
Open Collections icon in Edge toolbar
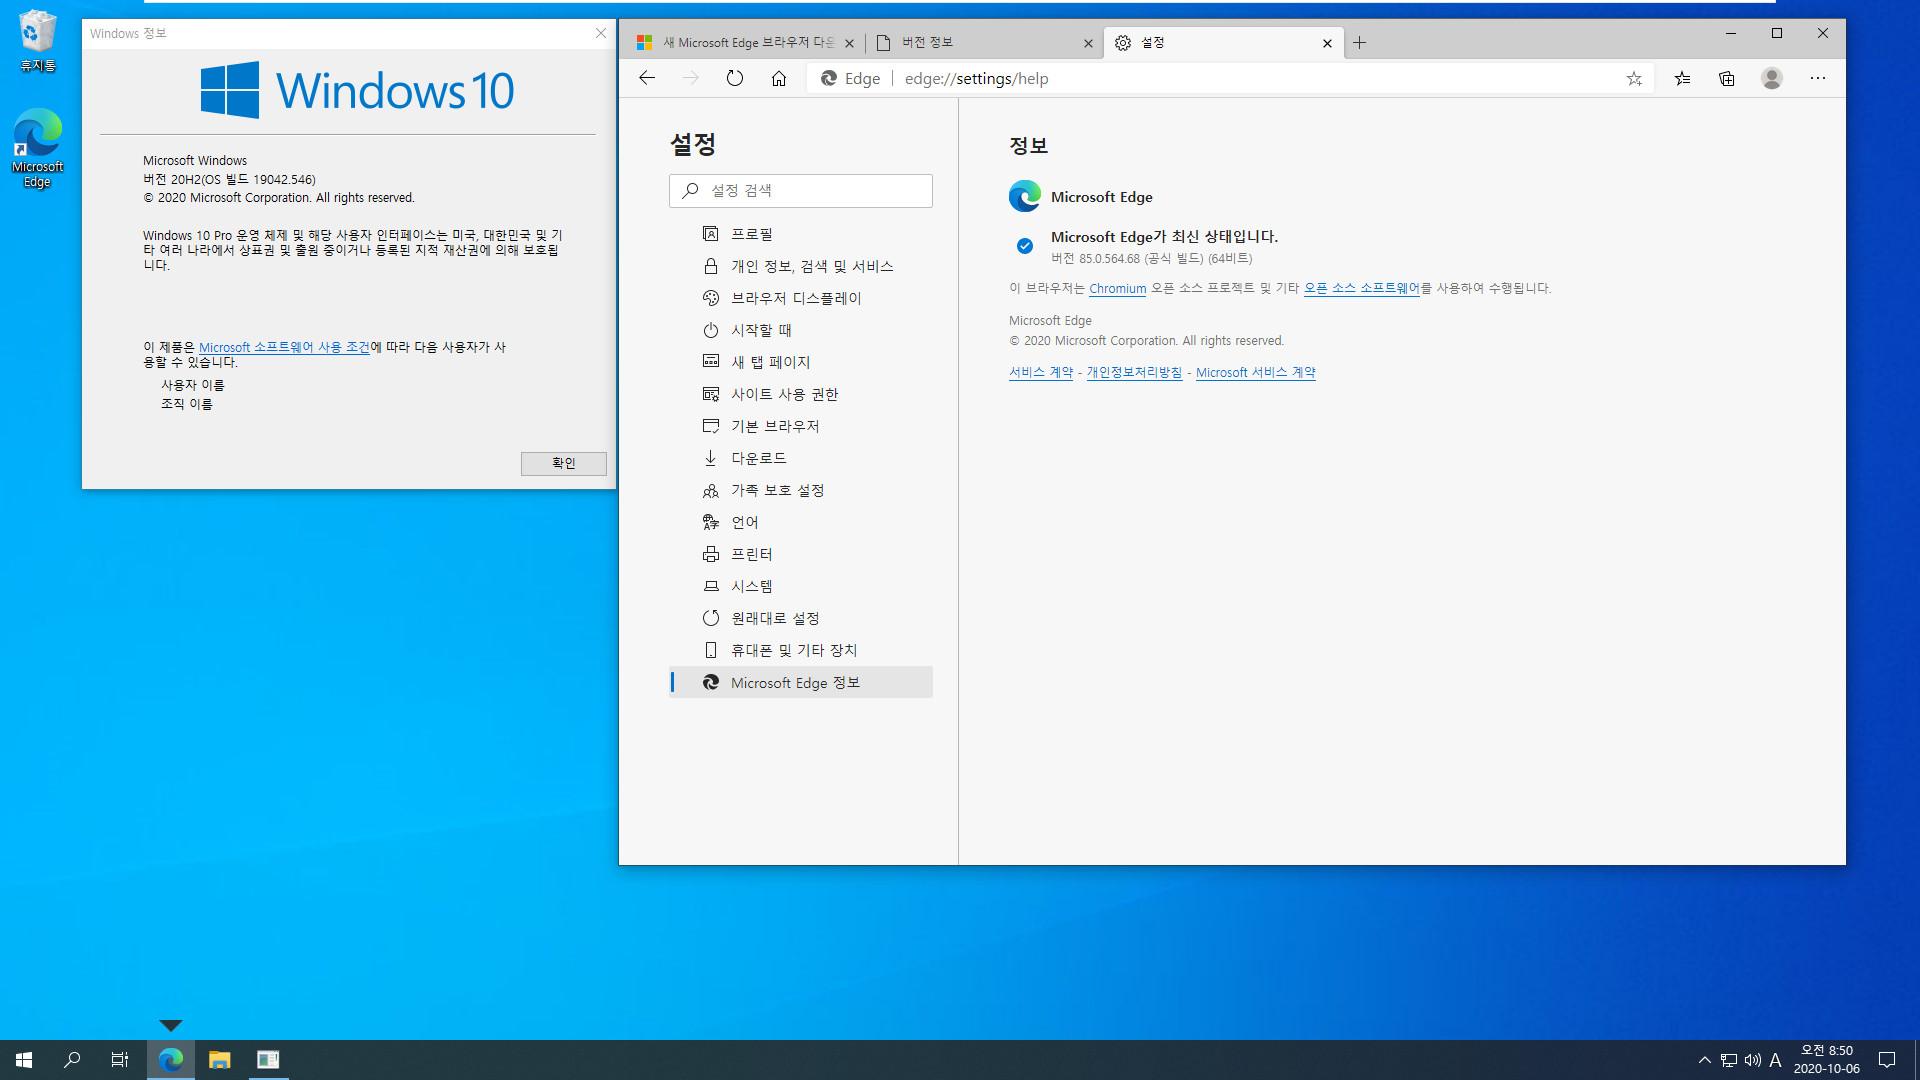click(1727, 78)
